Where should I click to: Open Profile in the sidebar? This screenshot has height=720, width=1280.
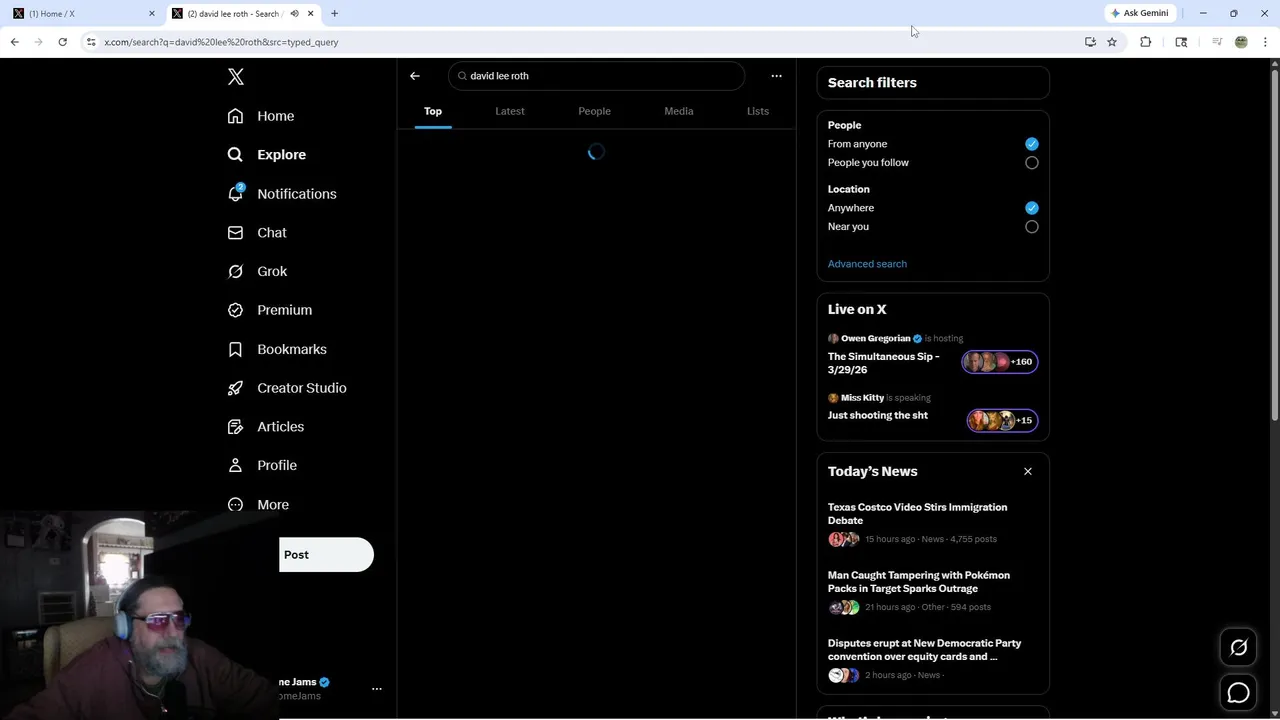pos(262,466)
